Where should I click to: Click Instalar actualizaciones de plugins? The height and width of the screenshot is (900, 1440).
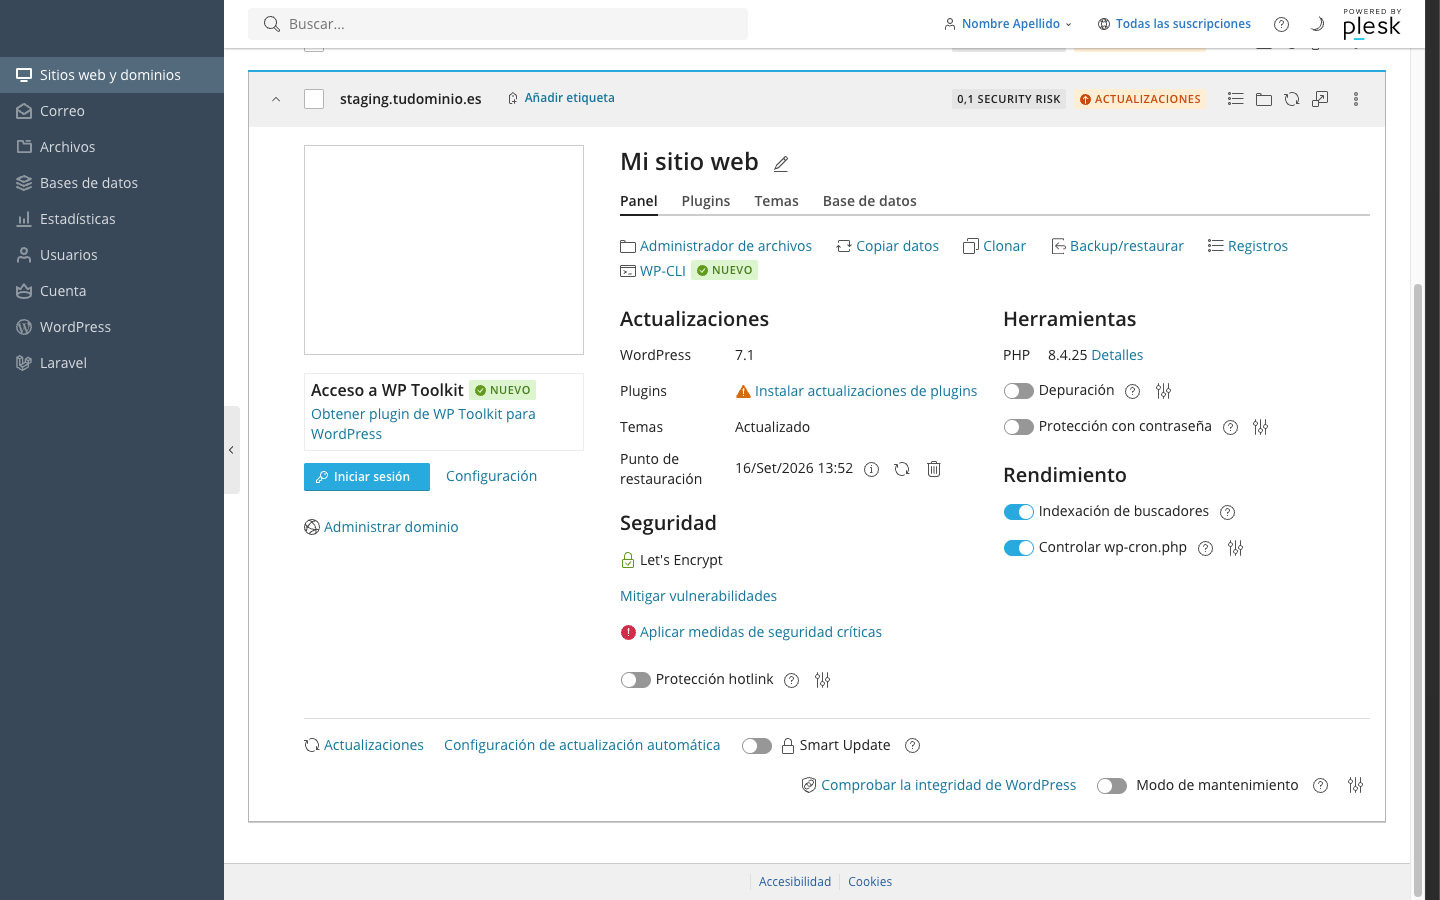point(866,391)
